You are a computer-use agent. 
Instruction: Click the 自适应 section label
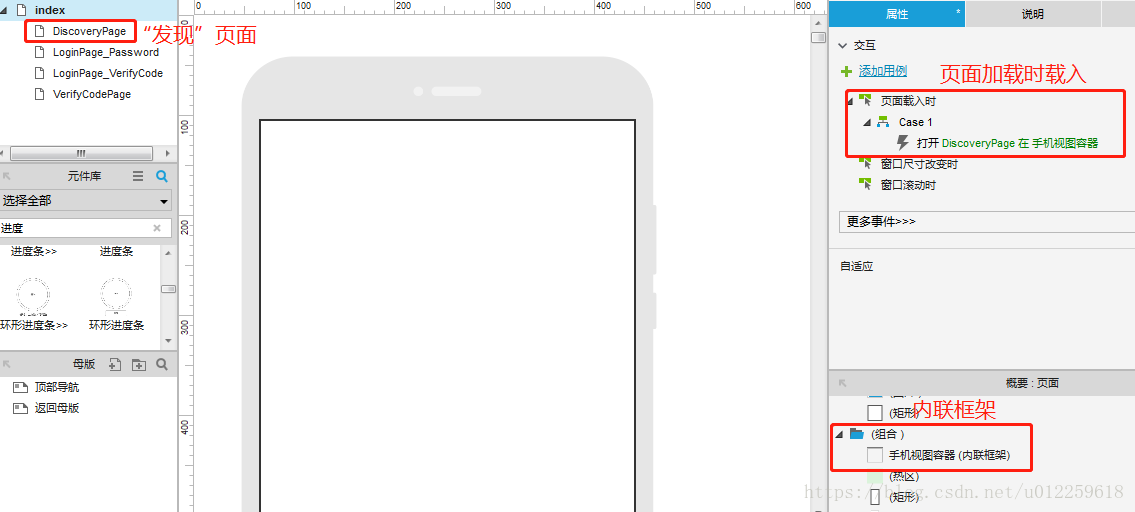coord(856,267)
